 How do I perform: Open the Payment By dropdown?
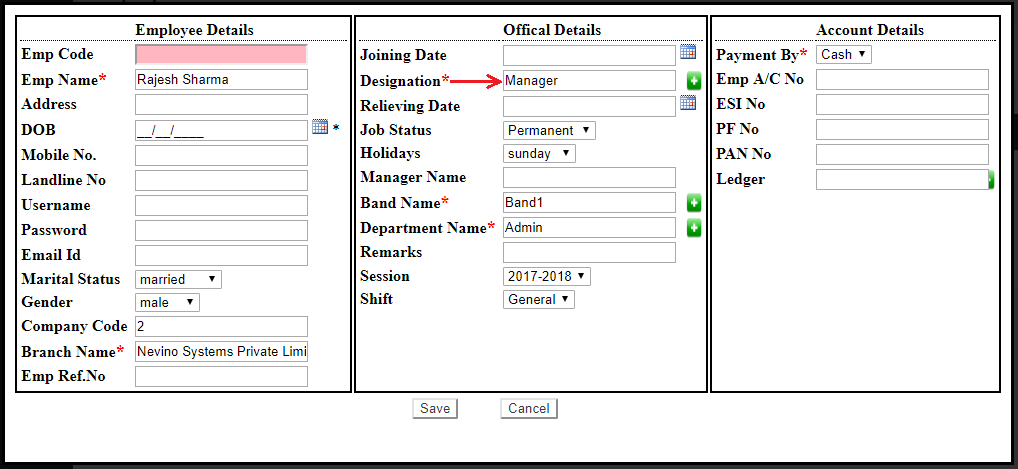coord(843,55)
